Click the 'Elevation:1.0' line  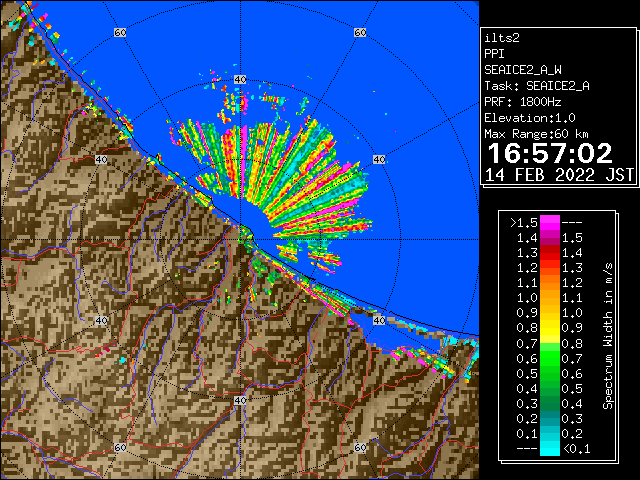pos(530,118)
